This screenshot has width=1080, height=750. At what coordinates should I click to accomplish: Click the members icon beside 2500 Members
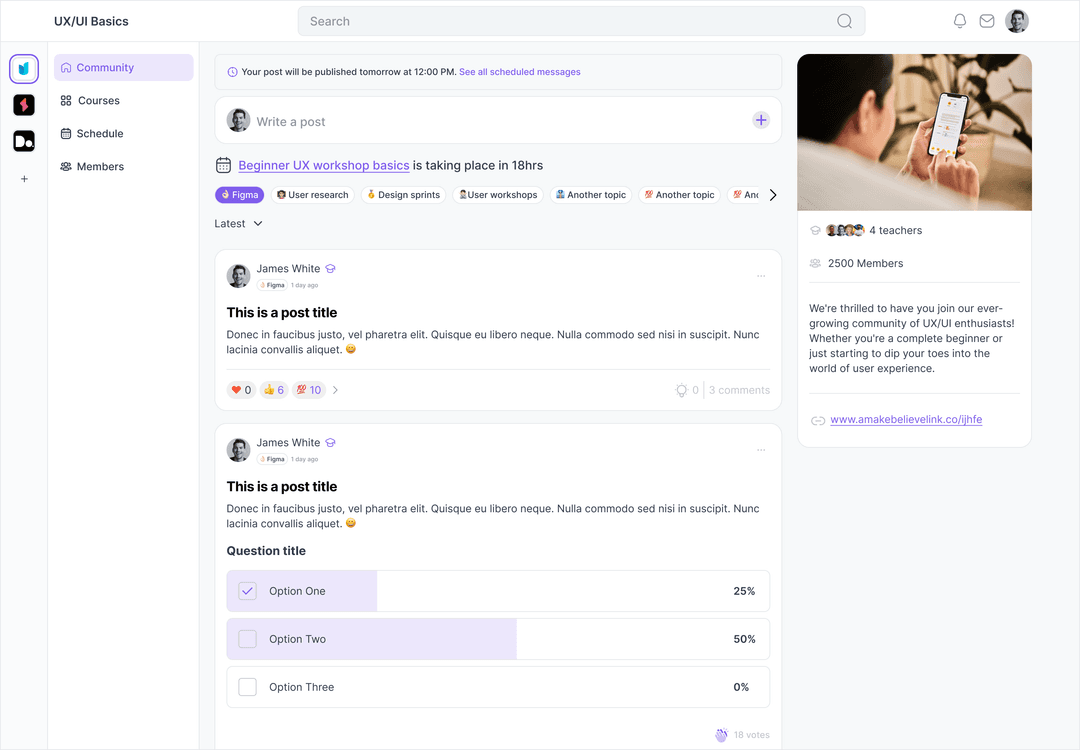[816, 263]
